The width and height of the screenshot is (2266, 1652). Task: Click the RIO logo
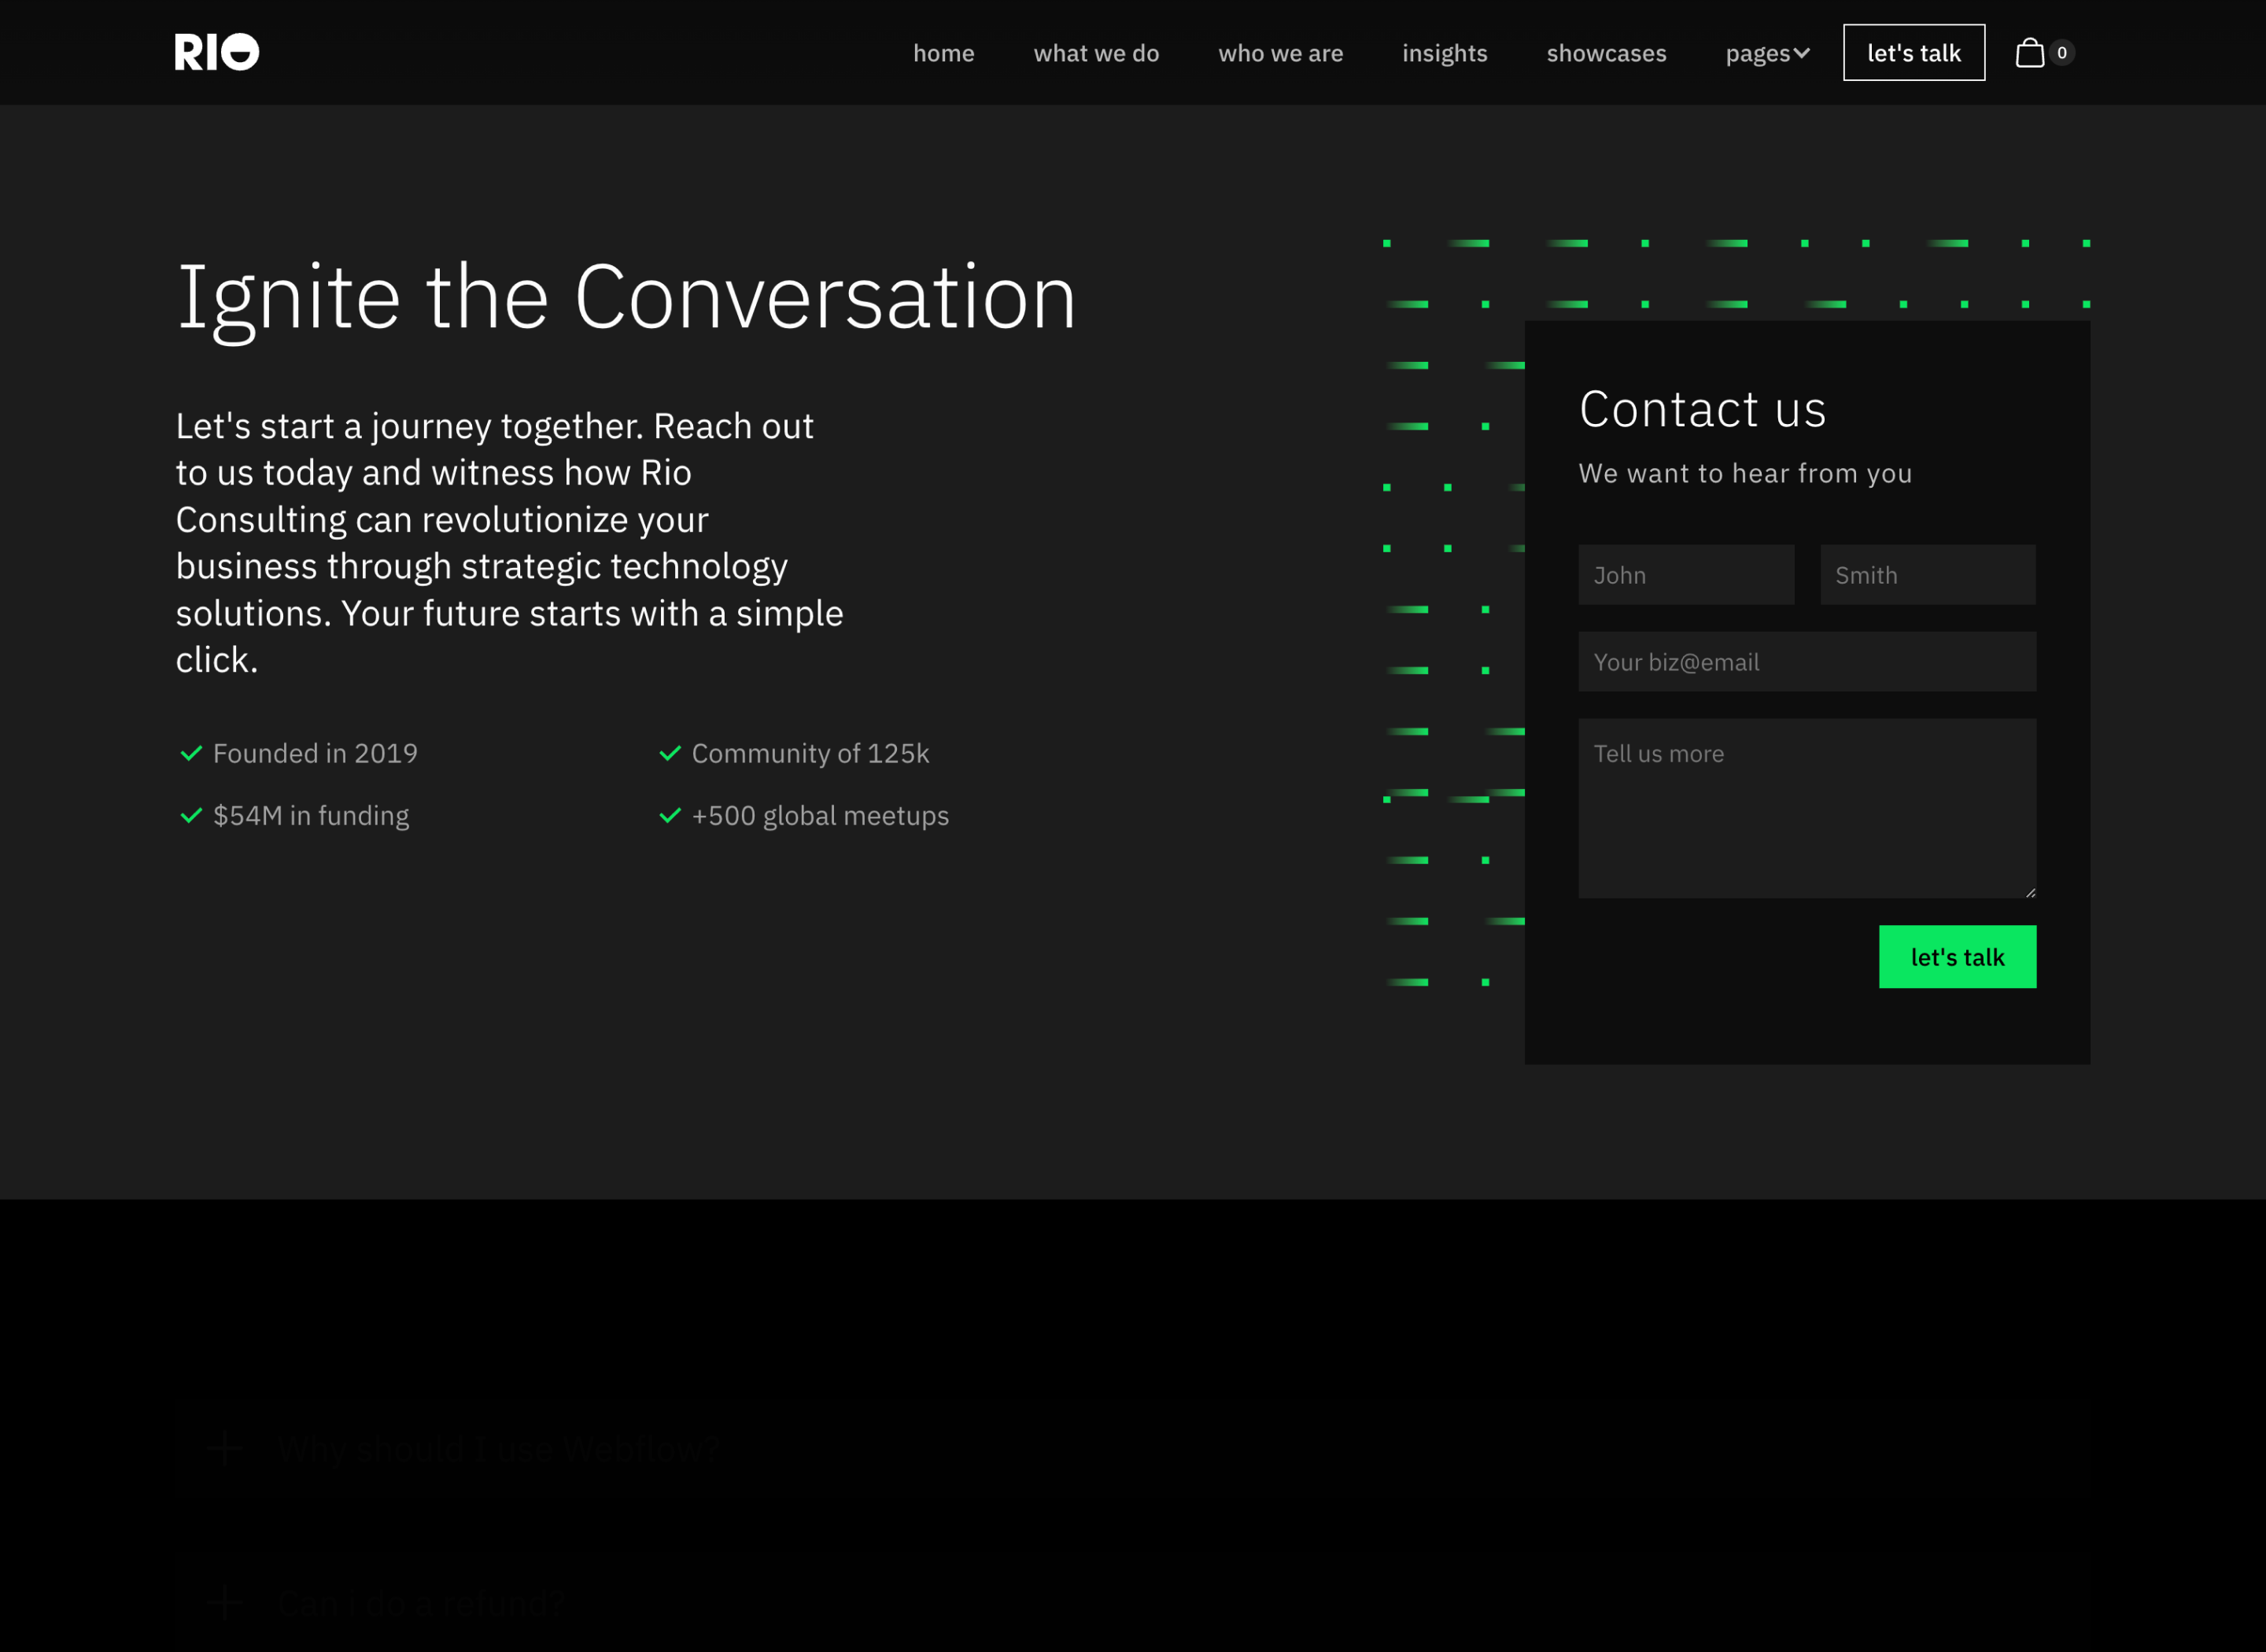216,52
